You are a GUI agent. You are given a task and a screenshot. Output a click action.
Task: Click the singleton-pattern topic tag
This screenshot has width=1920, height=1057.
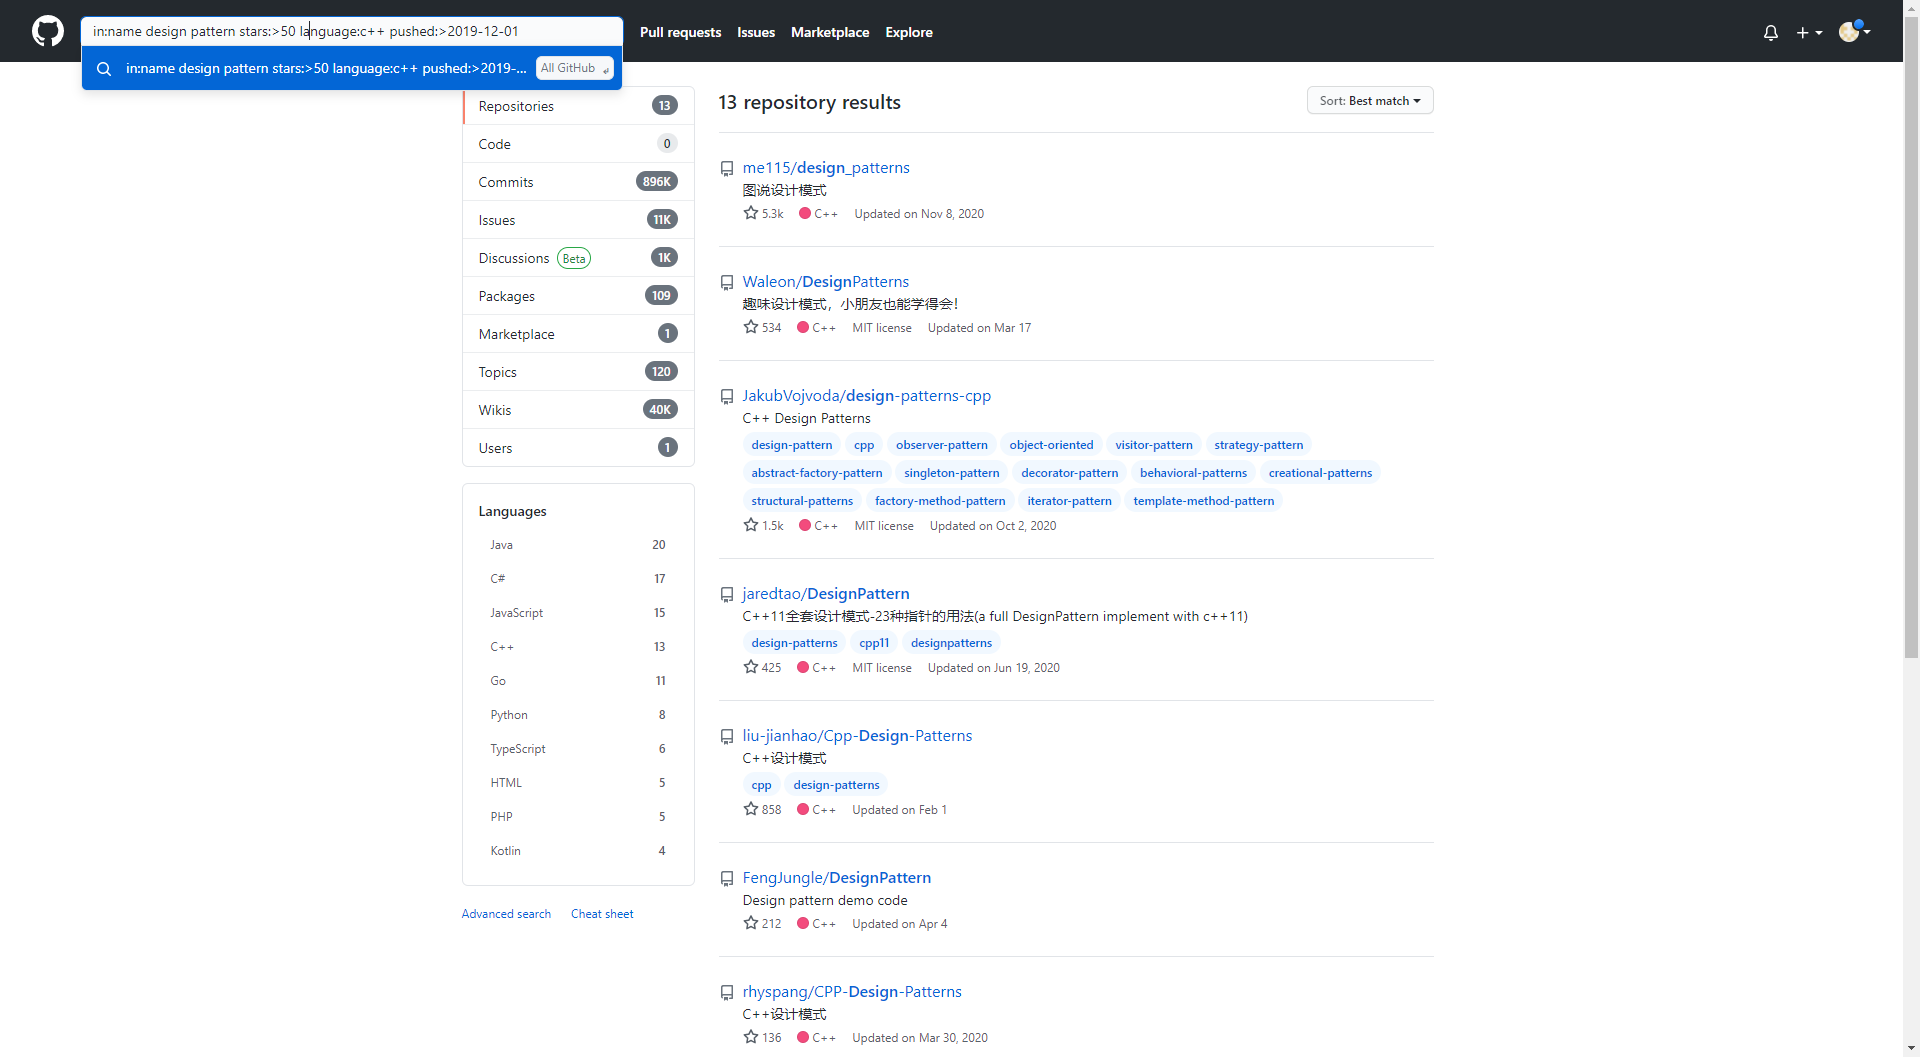(x=951, y=473)
